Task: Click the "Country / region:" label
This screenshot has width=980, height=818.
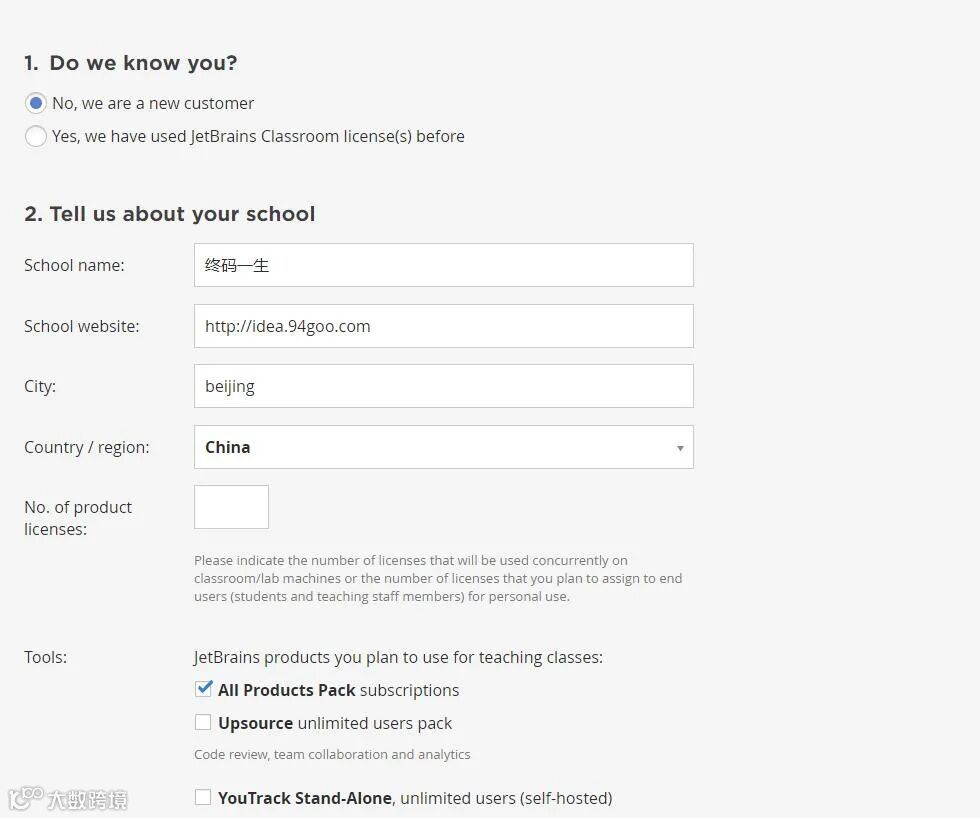Action: point(87,447)
